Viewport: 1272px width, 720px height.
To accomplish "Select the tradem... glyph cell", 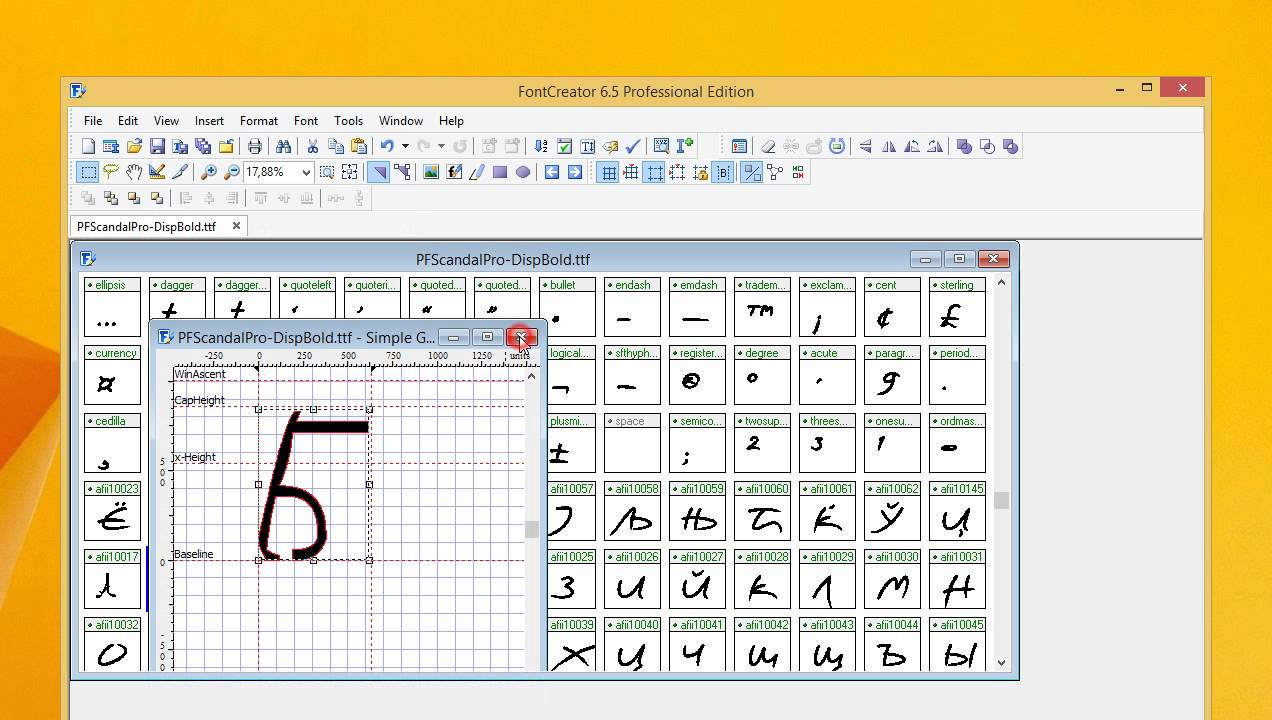I will tap(762, 307).
